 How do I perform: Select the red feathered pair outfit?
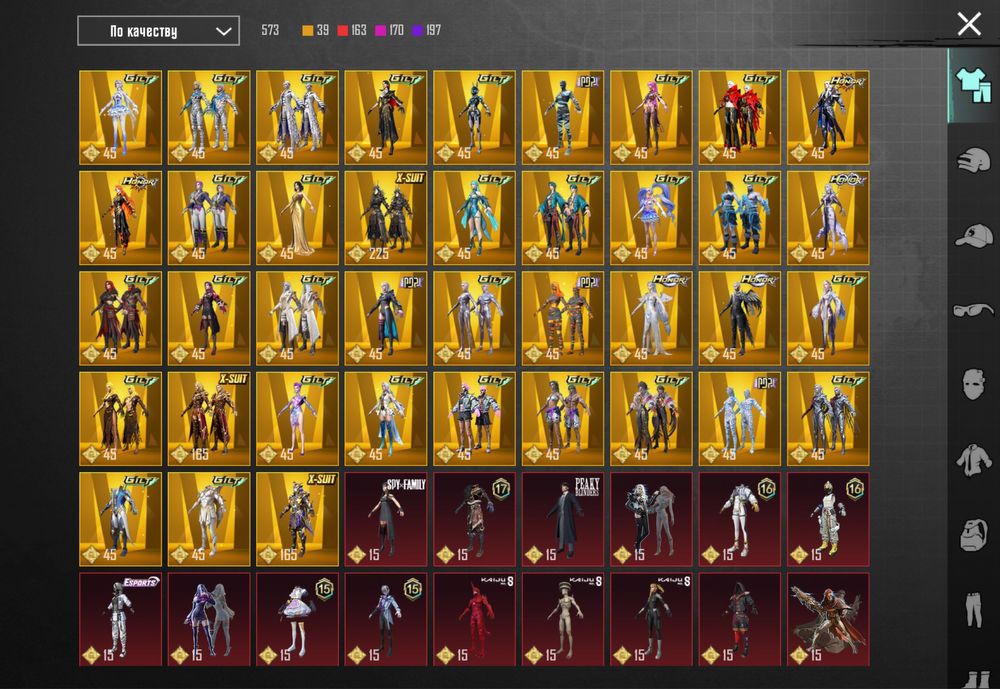click(x=740, y=117)
